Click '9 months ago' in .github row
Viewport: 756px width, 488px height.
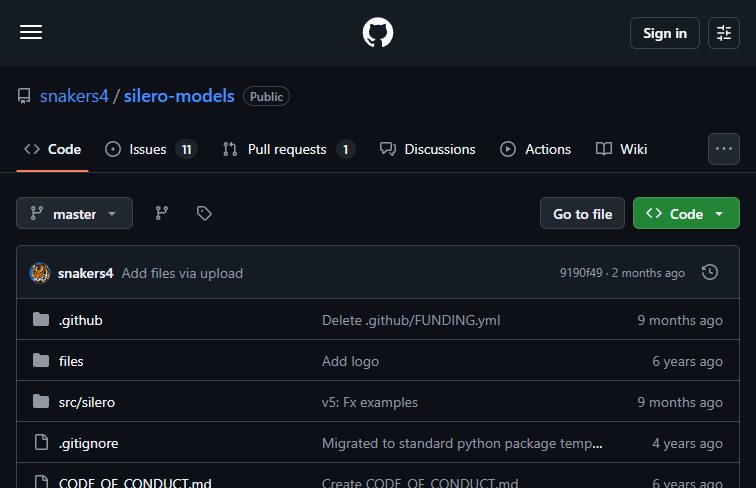680,320
